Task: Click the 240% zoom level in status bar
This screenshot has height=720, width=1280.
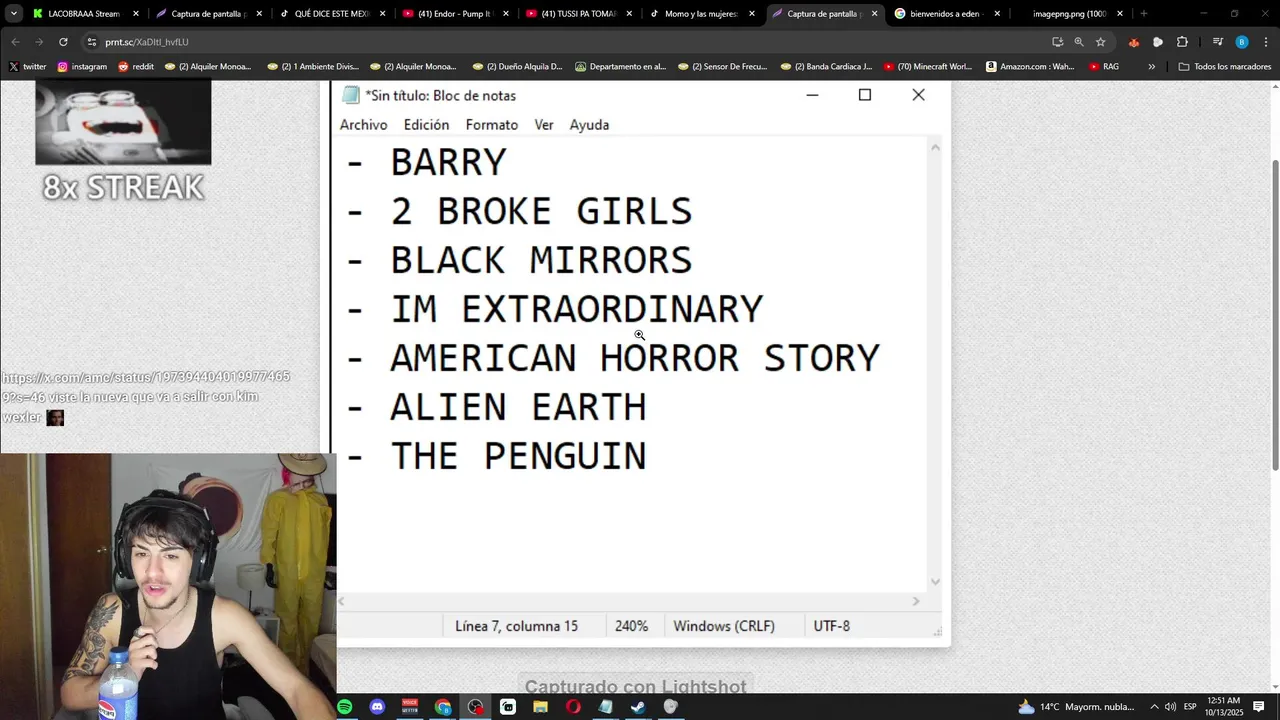Action: 631,626
